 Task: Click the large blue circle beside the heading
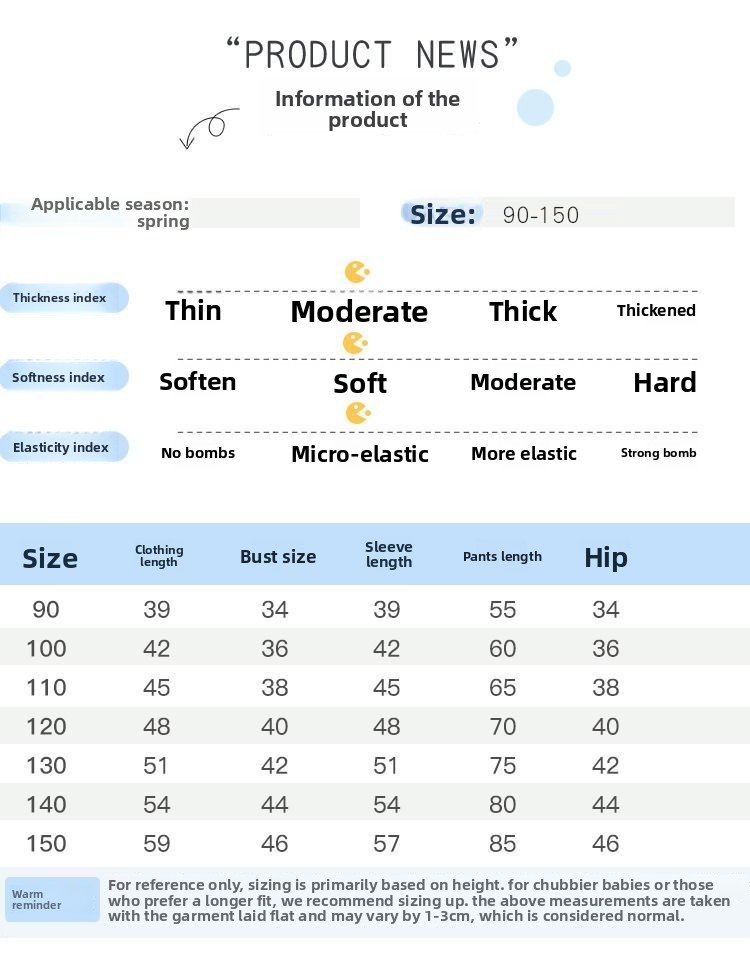(536, 107)
